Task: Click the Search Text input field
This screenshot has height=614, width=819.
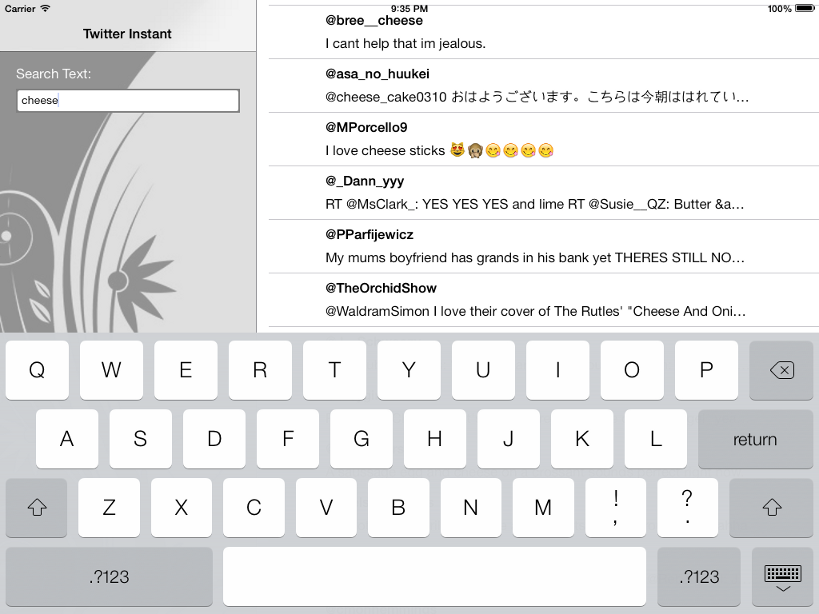Action: point(128,100)
